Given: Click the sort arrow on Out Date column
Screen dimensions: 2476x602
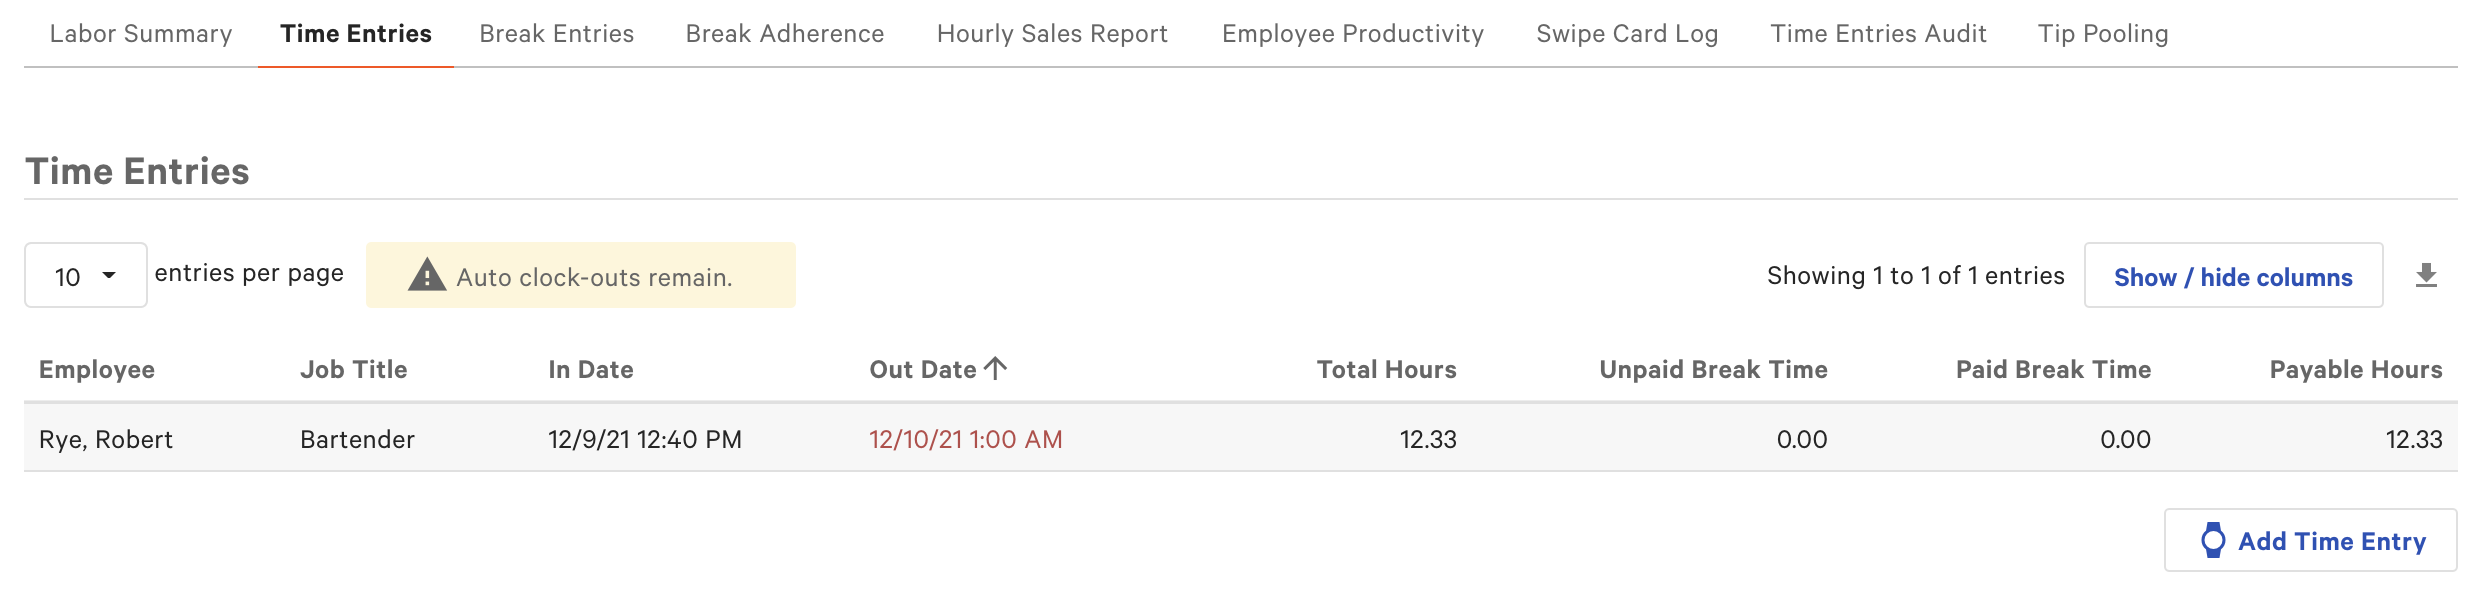Looking at the screenshot, I should (995, 368).
